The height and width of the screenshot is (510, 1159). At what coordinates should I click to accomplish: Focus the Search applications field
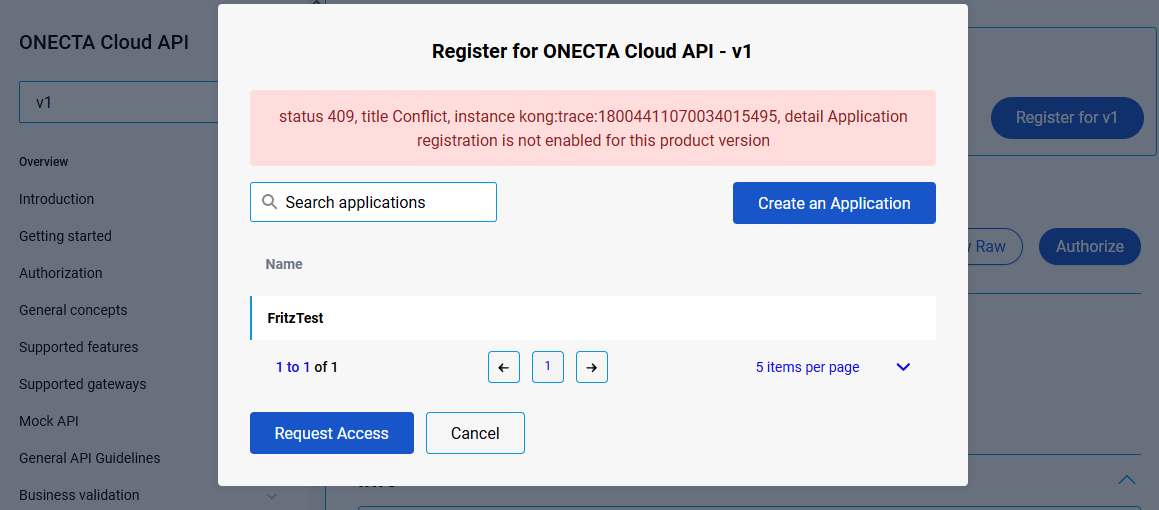[x=373, y=202]
